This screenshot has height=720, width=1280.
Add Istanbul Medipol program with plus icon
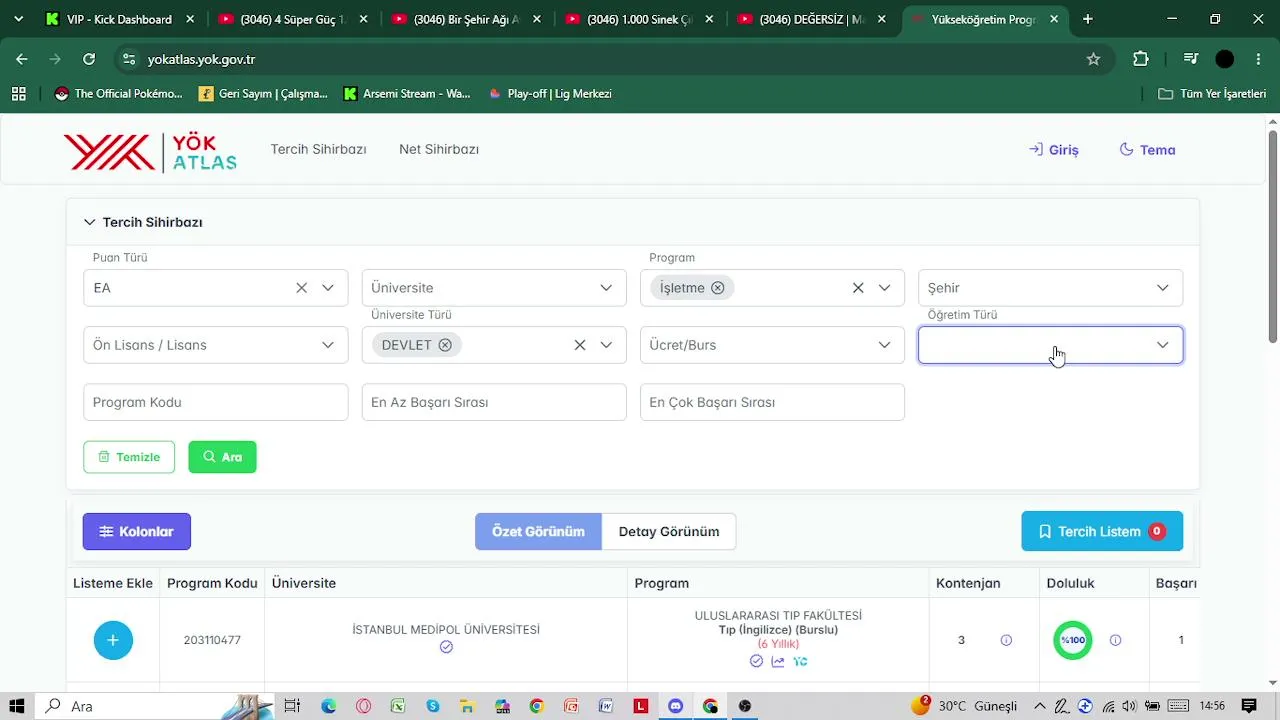(113, 640)
